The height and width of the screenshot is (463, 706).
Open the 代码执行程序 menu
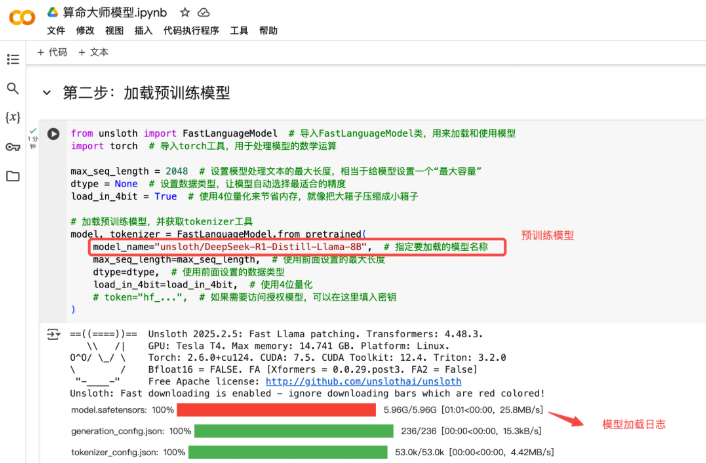[x=191, y=31]
